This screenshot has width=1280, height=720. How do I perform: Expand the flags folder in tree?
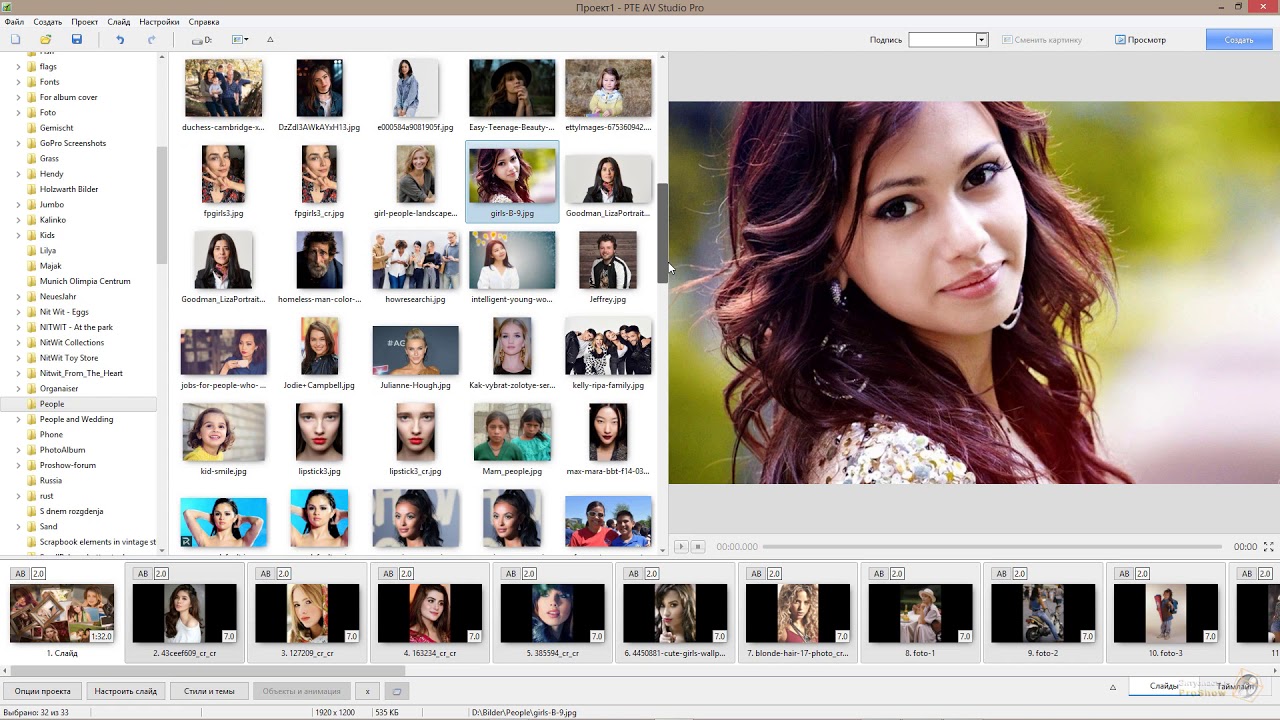[18, 67]
